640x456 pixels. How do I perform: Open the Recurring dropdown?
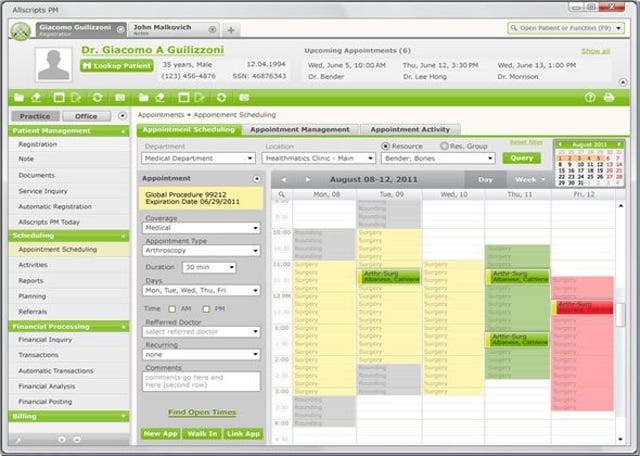pos(201,354)
